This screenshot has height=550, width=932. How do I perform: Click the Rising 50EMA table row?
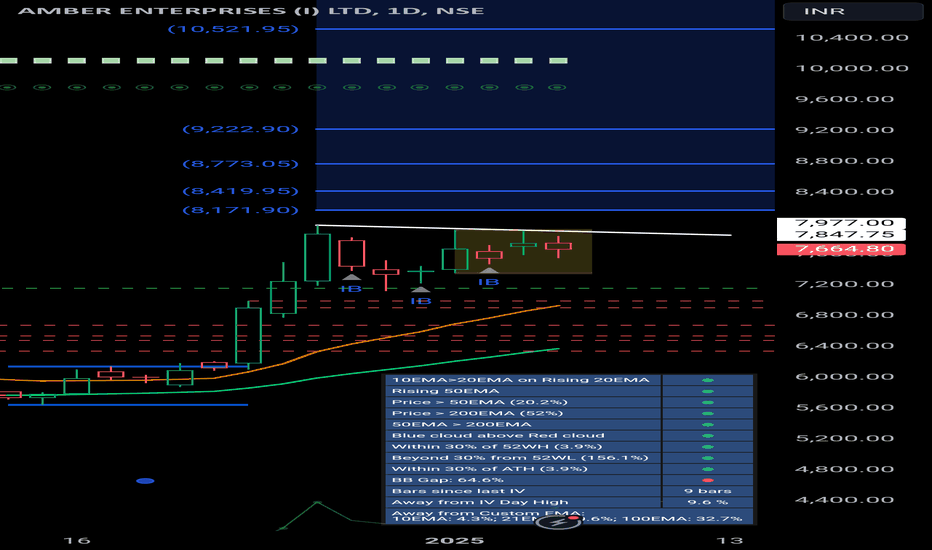[569, 391]
